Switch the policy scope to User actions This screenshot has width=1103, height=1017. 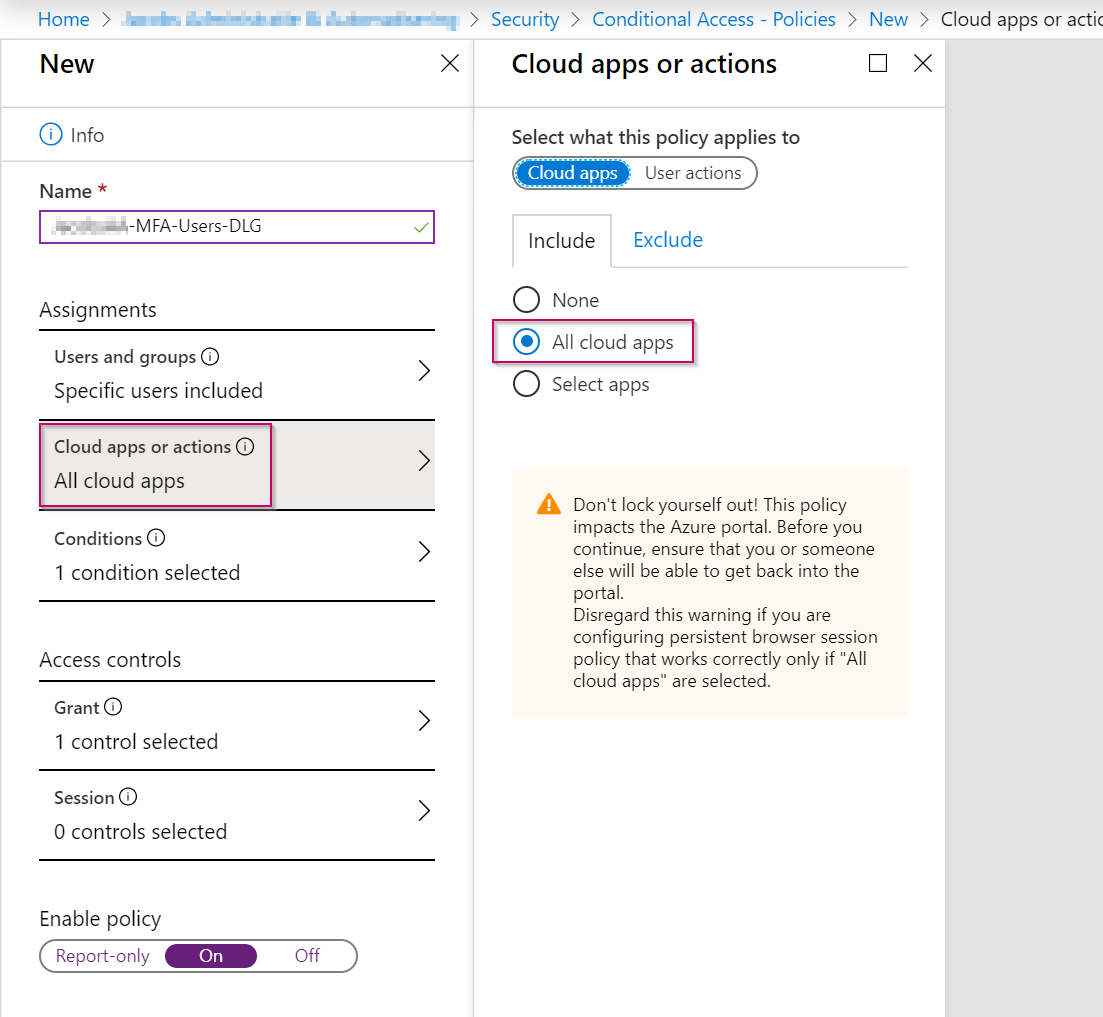coord(693,172)
